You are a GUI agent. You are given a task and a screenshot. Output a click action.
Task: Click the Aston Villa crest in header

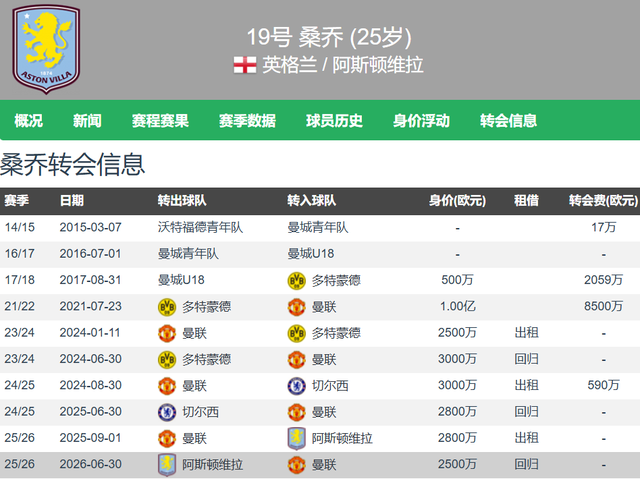pos(46,49)
